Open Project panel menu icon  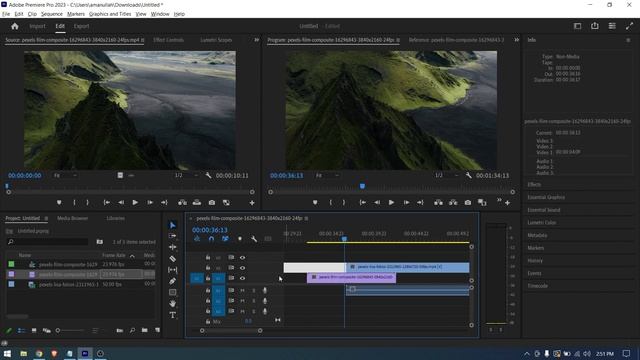pyautogui.click(x=46, y=219)
